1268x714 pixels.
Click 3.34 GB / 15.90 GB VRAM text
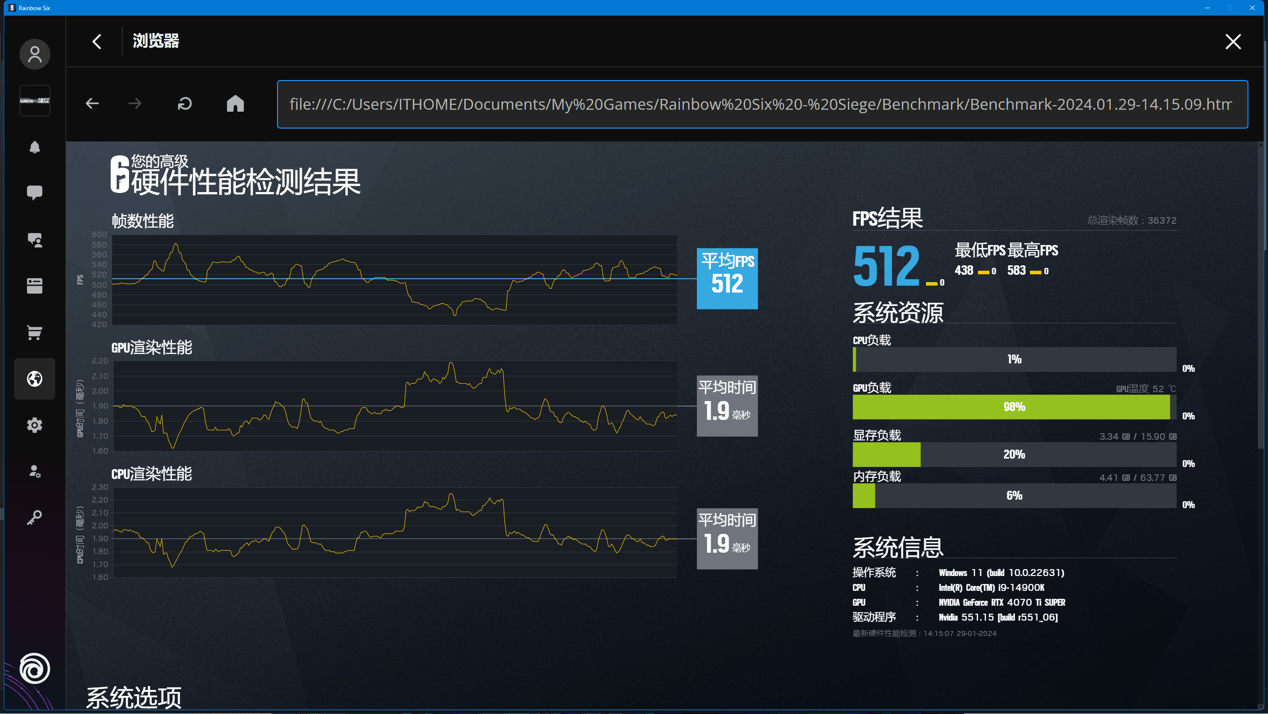pyautogui.click(x=1138, y=436)
